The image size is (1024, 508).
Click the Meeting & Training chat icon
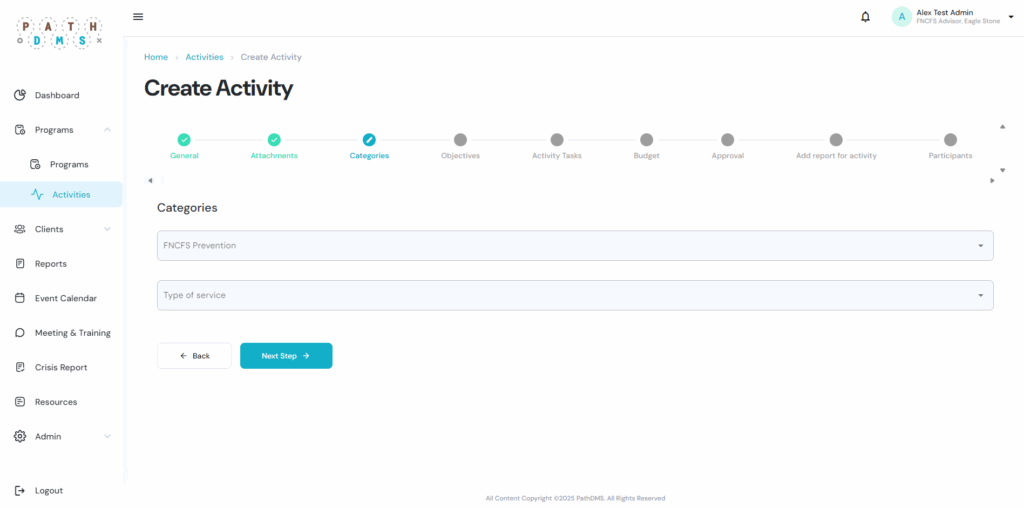click(20, 333)
